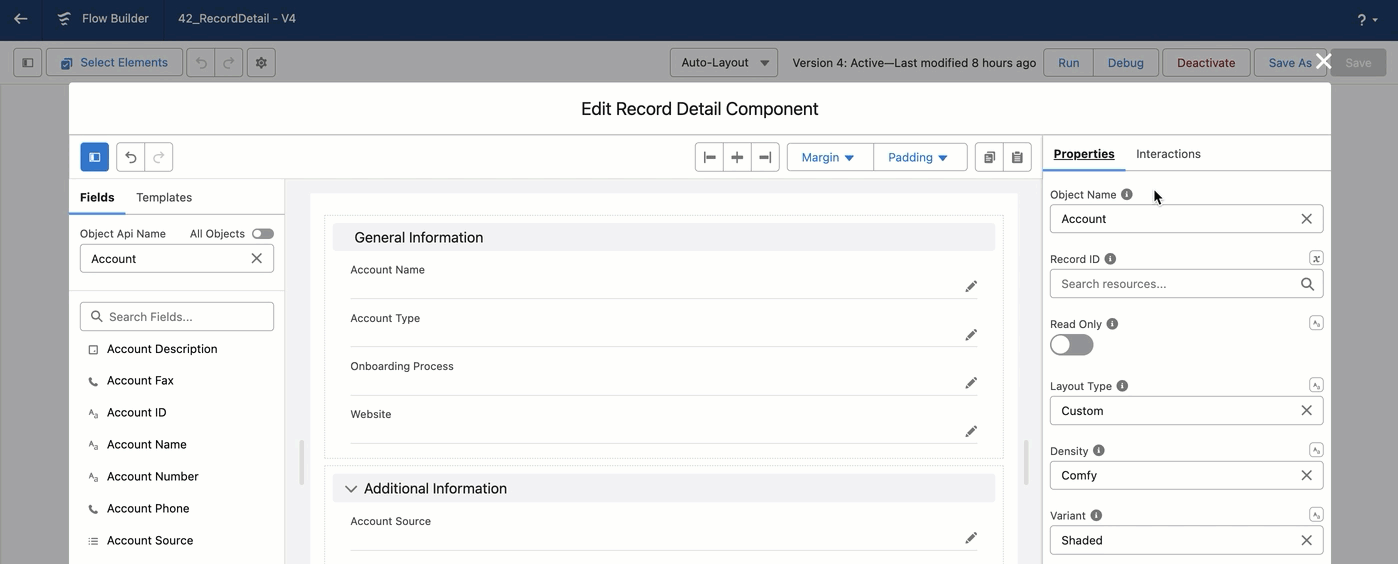Collapse the Additional Information section
The image size is (1398, 564).
(351, 489)
